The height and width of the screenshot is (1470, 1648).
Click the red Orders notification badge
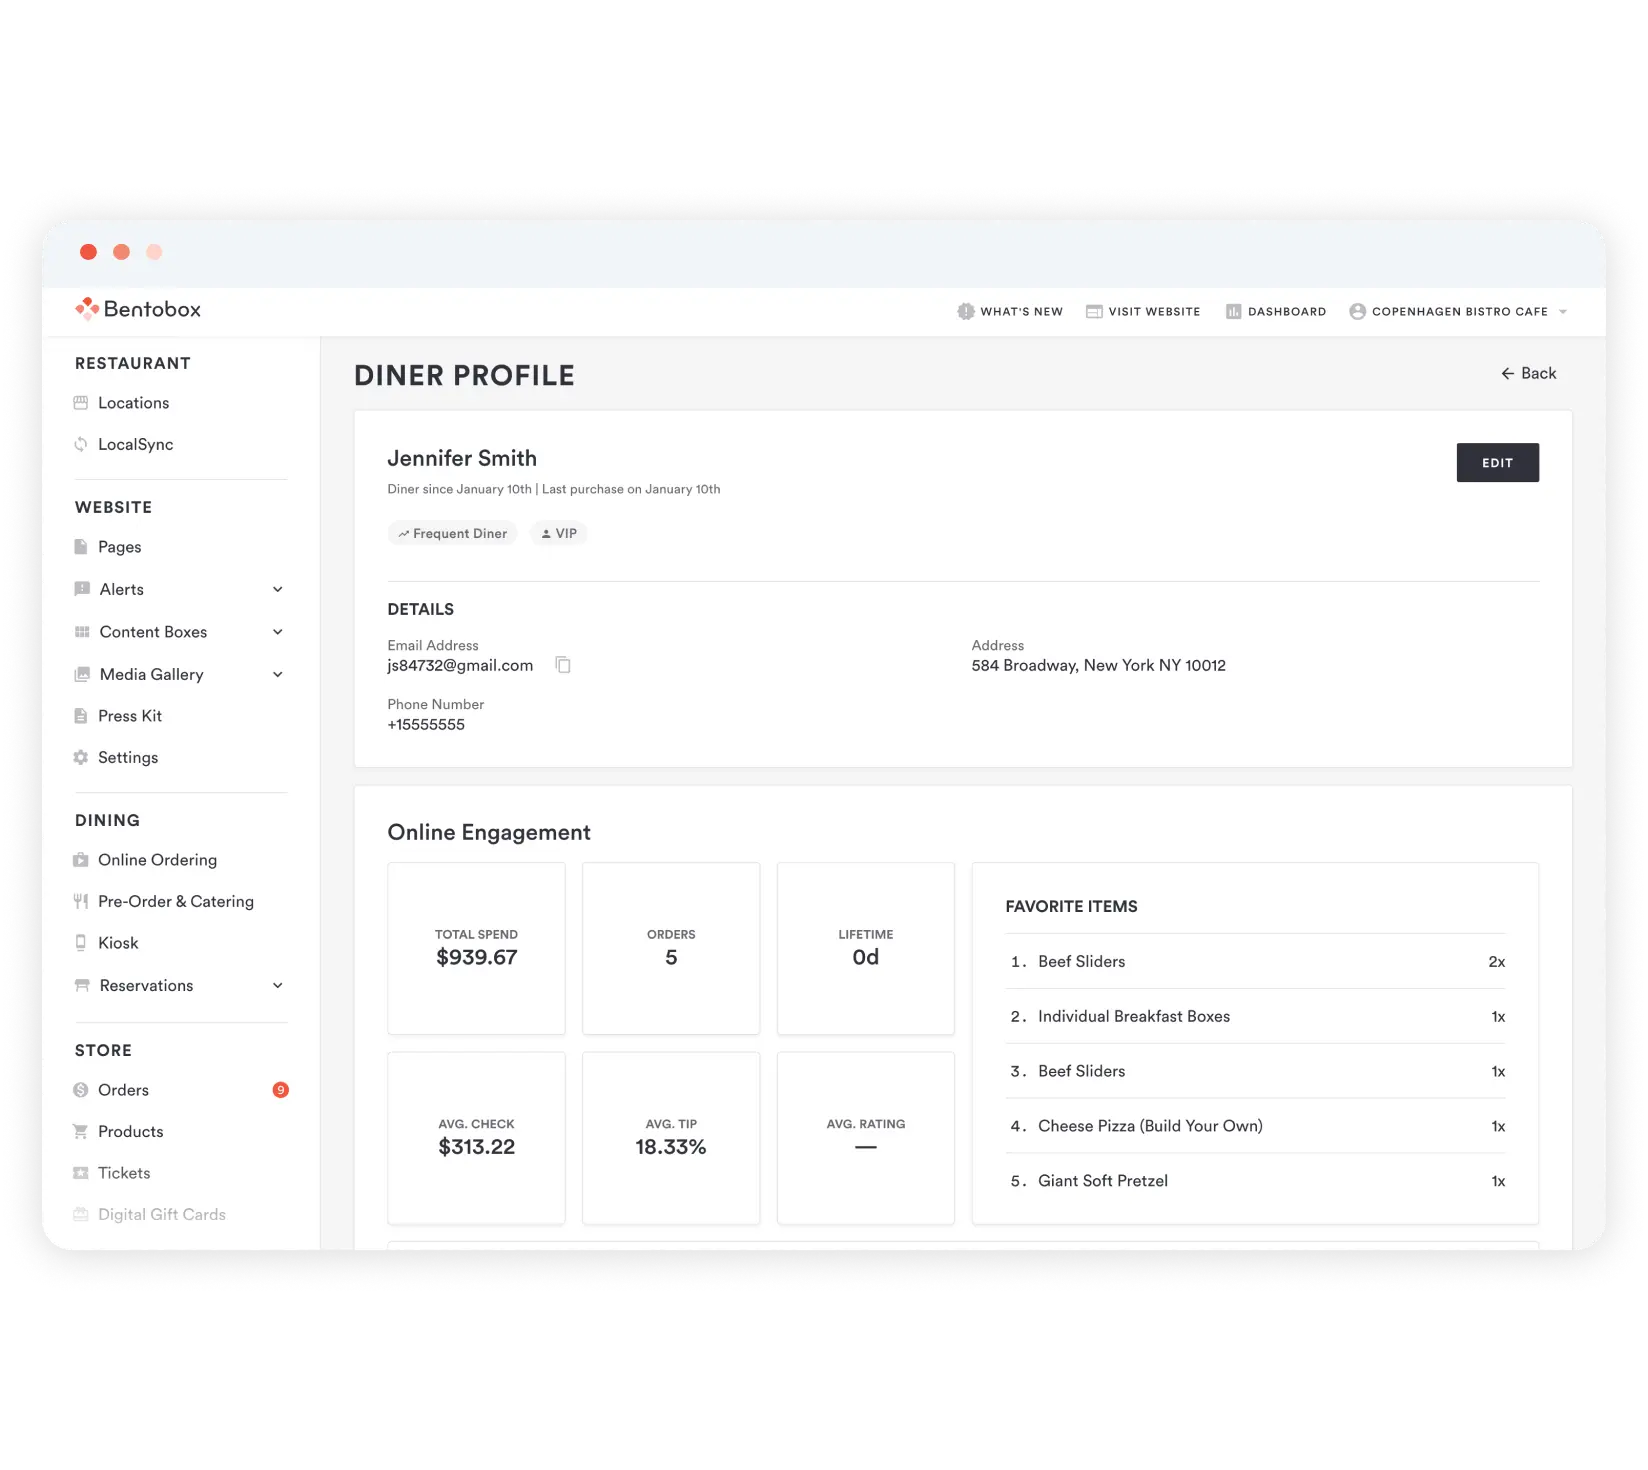pyautogui.click(x=281, y=1090)
